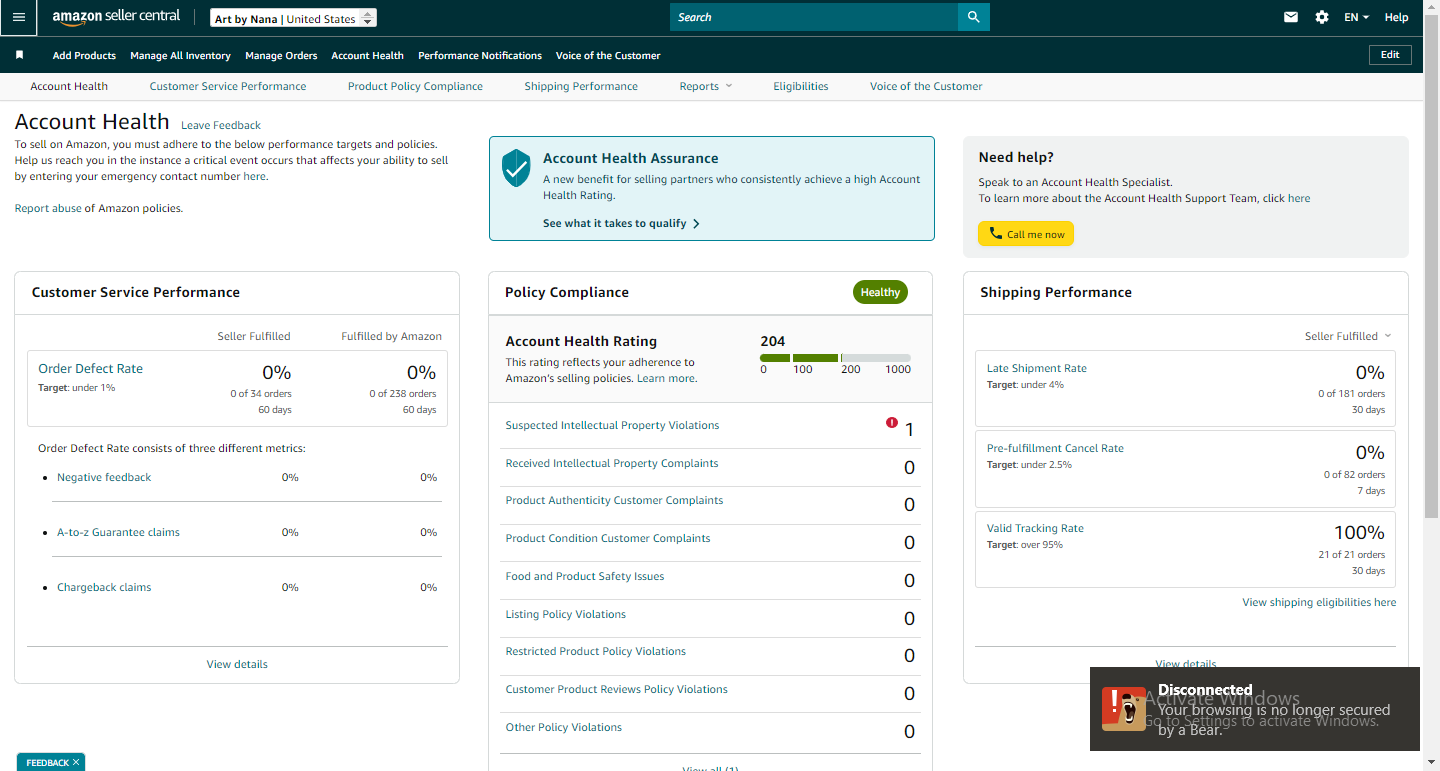Image resolution: width=1440 pixels, height=771 pixels.
Task: Click the Account Health Rating progress bar
Action: click(x=835, y=358)
